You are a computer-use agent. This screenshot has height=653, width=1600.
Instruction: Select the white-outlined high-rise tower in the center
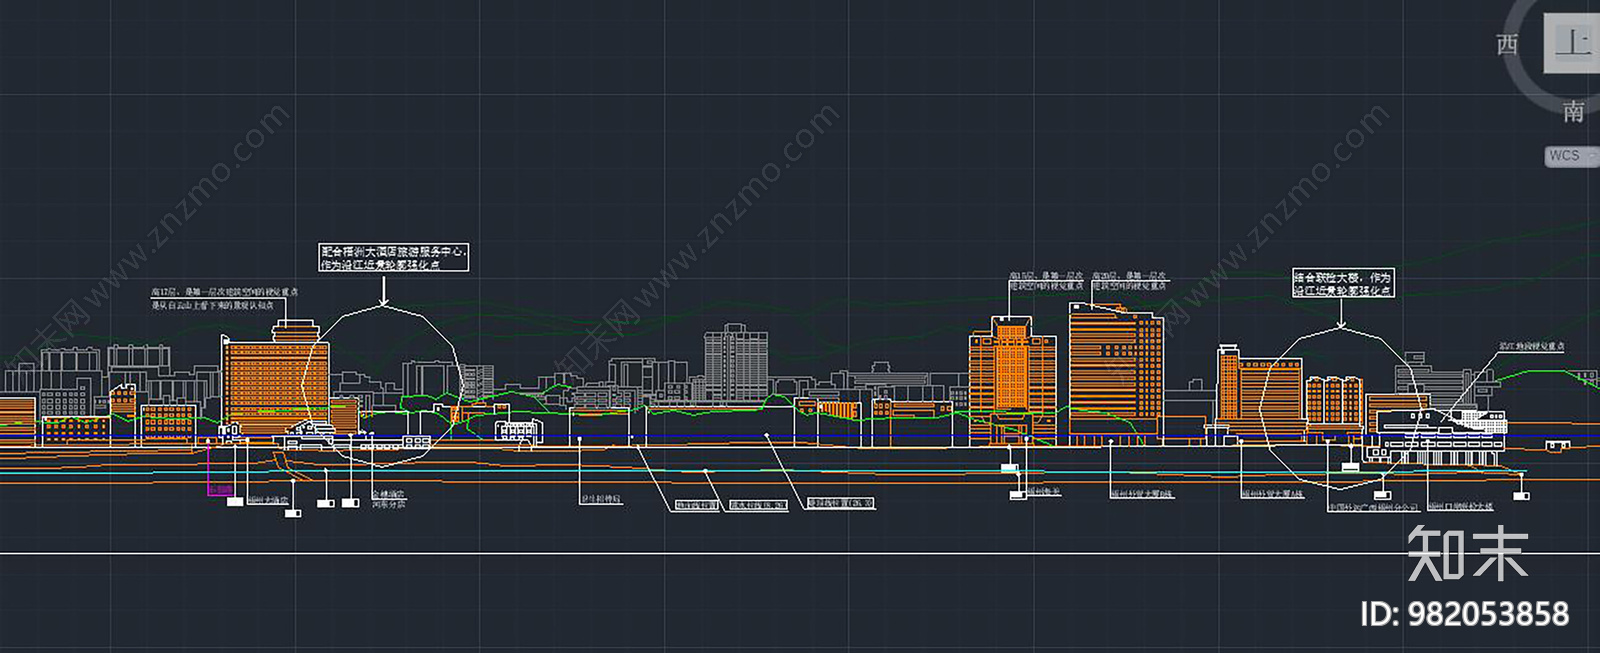[736, 362]
